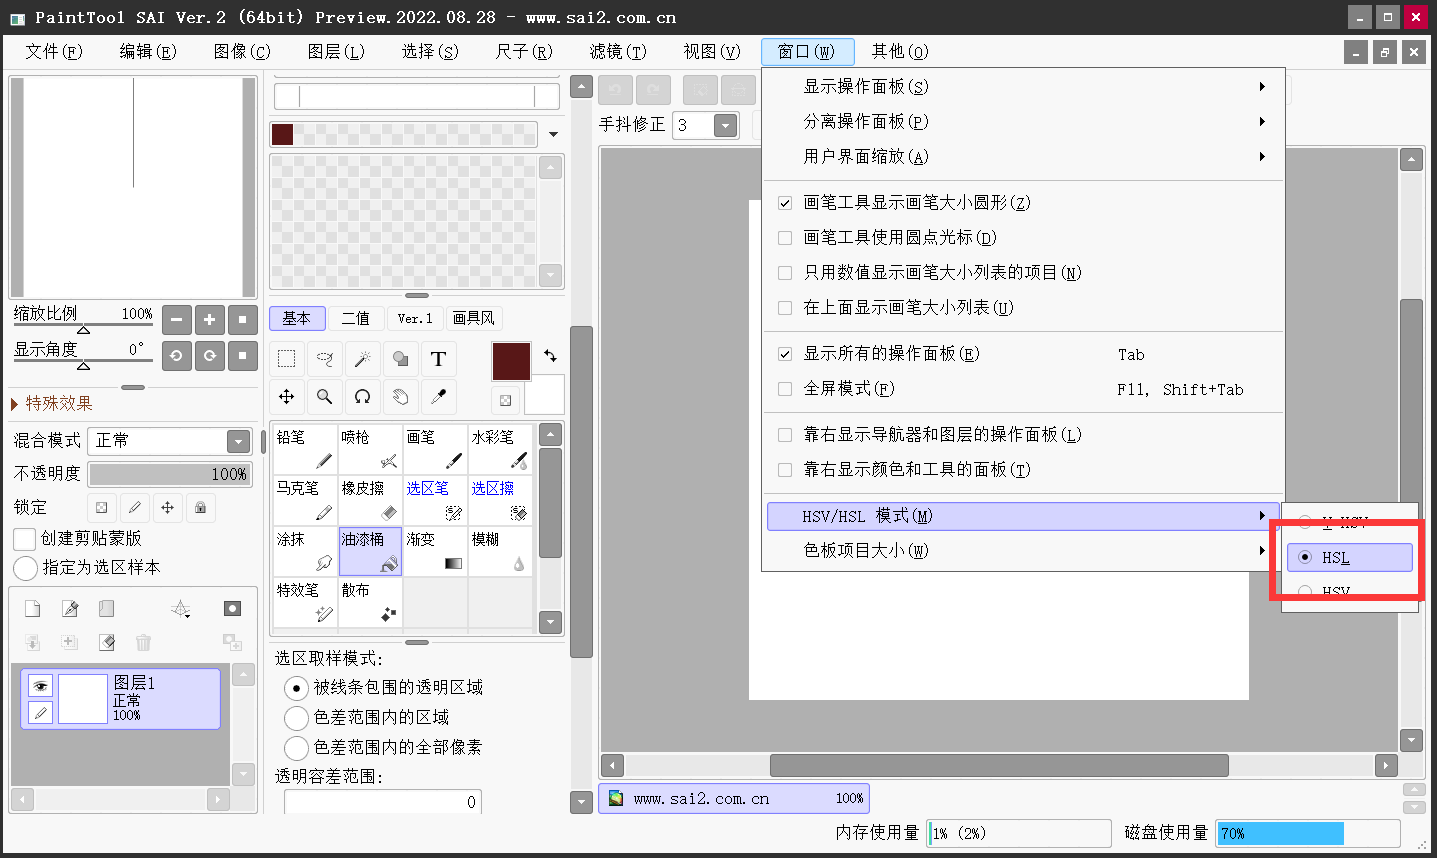The height and width of the screenshot is (858, 1437).
Task: Select the shape tool icon
Action: pos(400,359)
